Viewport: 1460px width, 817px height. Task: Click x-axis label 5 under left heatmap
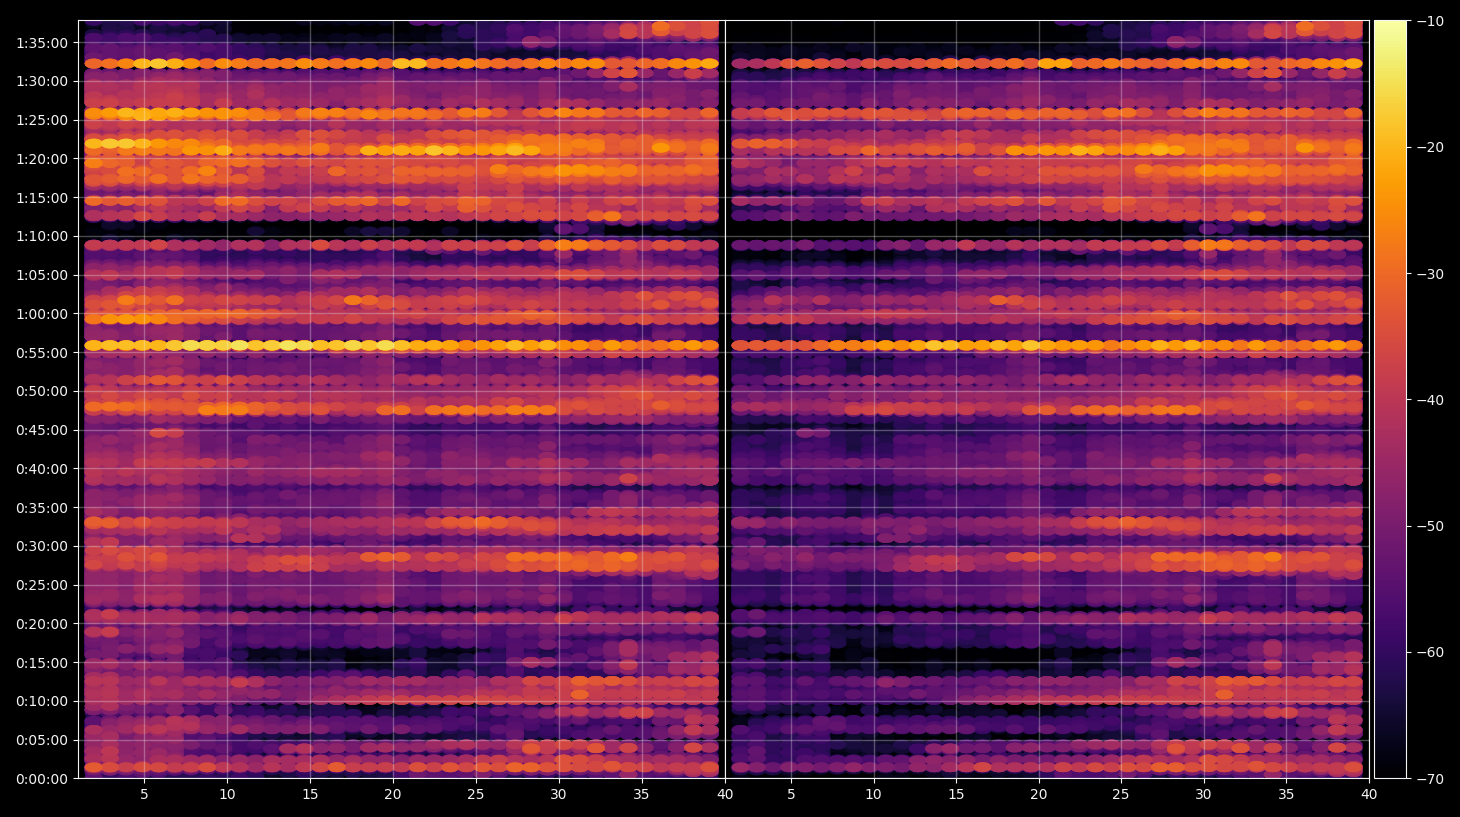pyautogui.click(x=144, y=795)
